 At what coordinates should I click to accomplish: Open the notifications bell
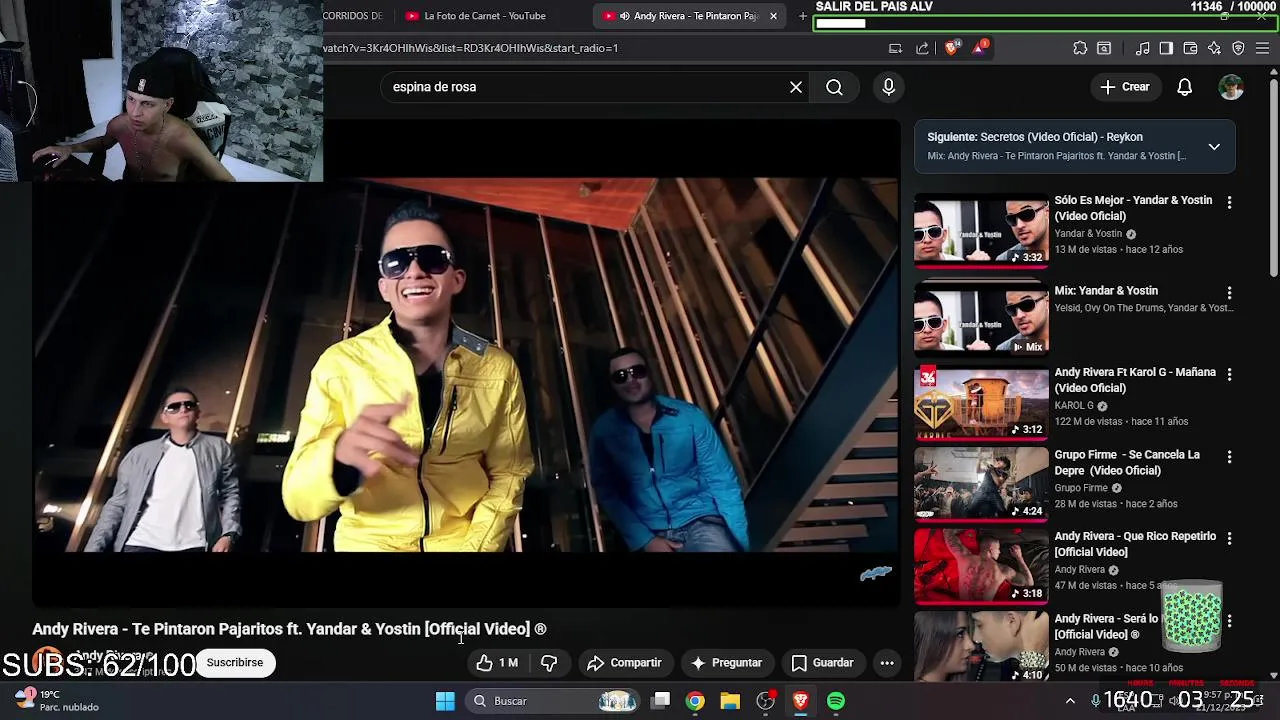[x=1184, y=87]
